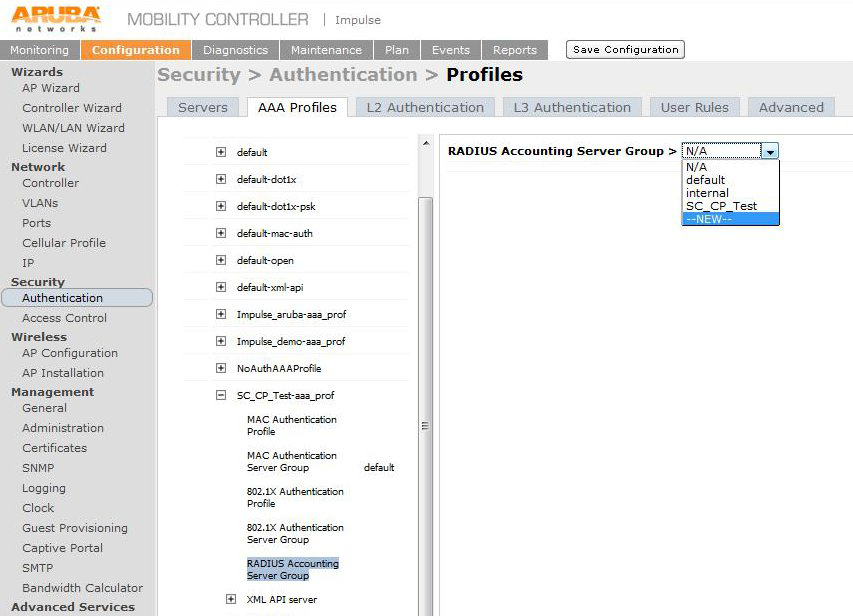This screenshot has height=616, width=853.
Task: Expand the Impulse_demo-aaa_prof node
Action: [221, 341]
